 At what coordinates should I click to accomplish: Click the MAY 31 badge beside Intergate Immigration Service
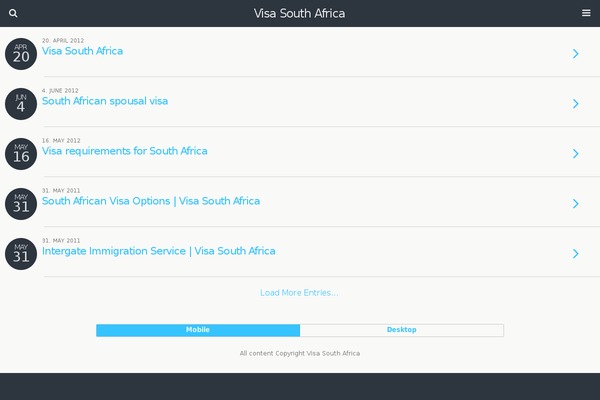21,254
